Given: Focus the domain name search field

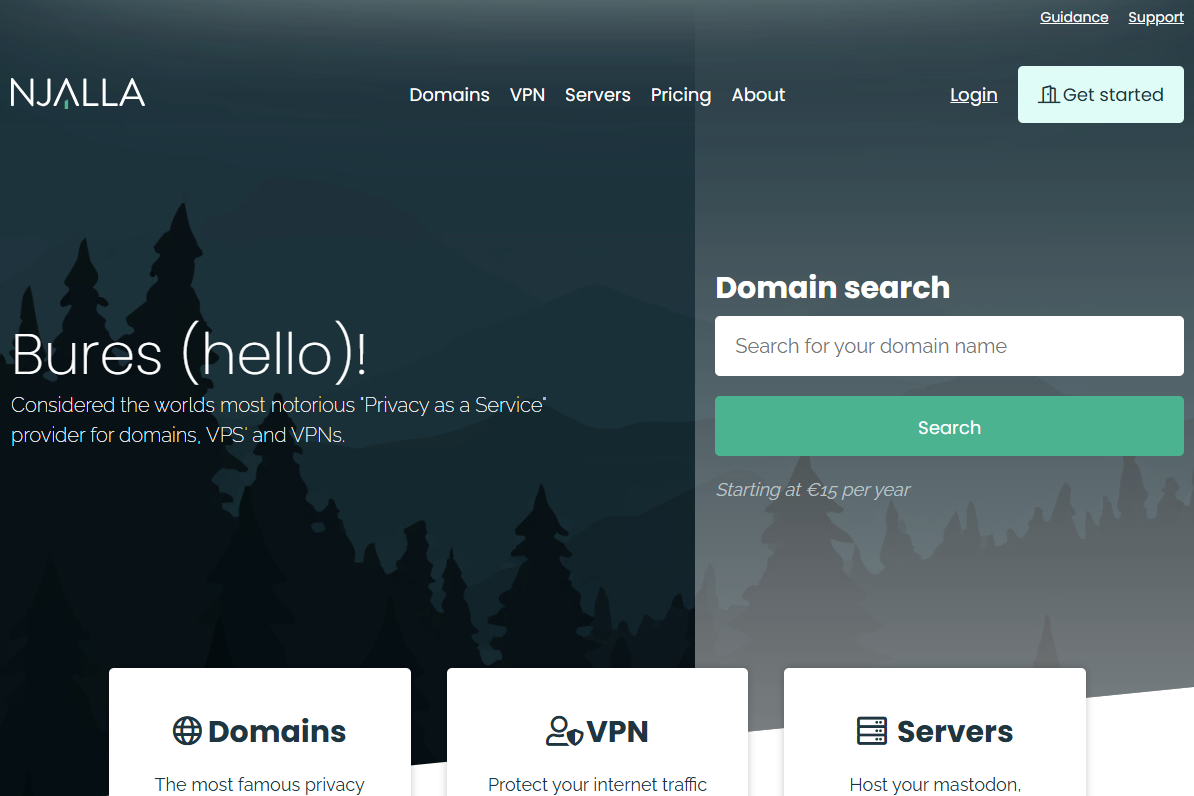Looking at the screenshot, I should point(949,346).
